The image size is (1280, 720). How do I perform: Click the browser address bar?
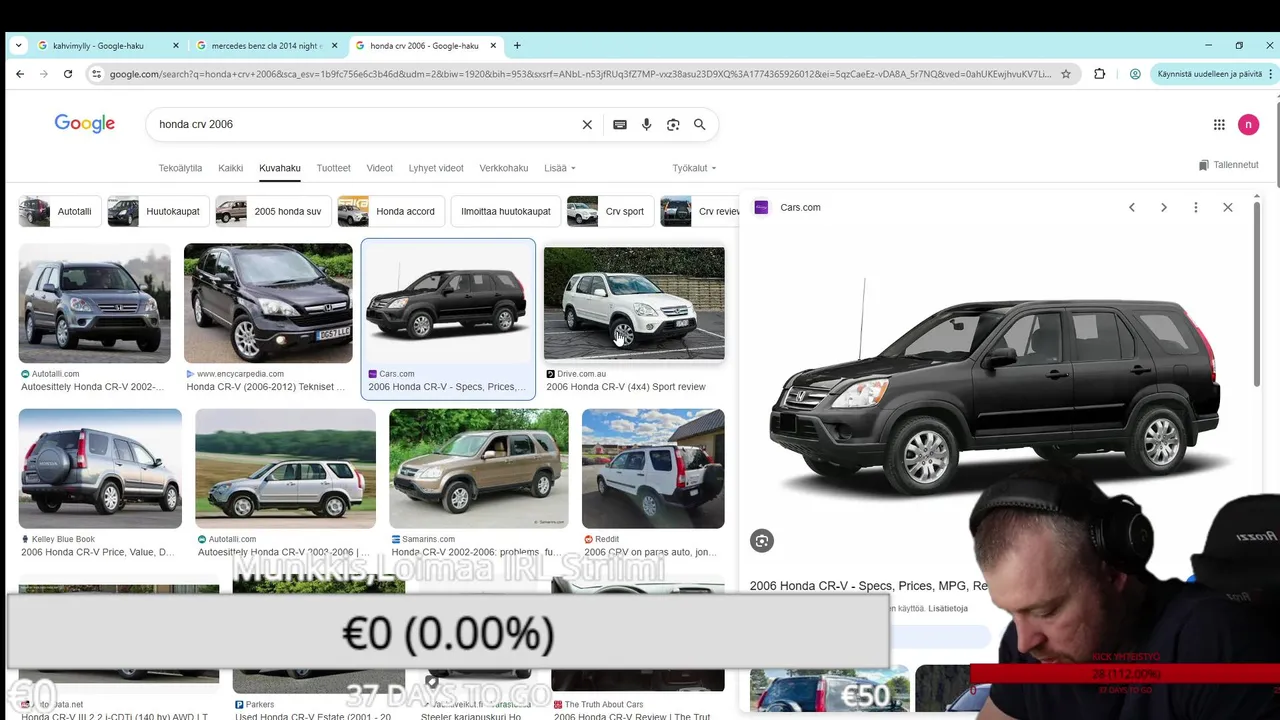click(580, 74)
